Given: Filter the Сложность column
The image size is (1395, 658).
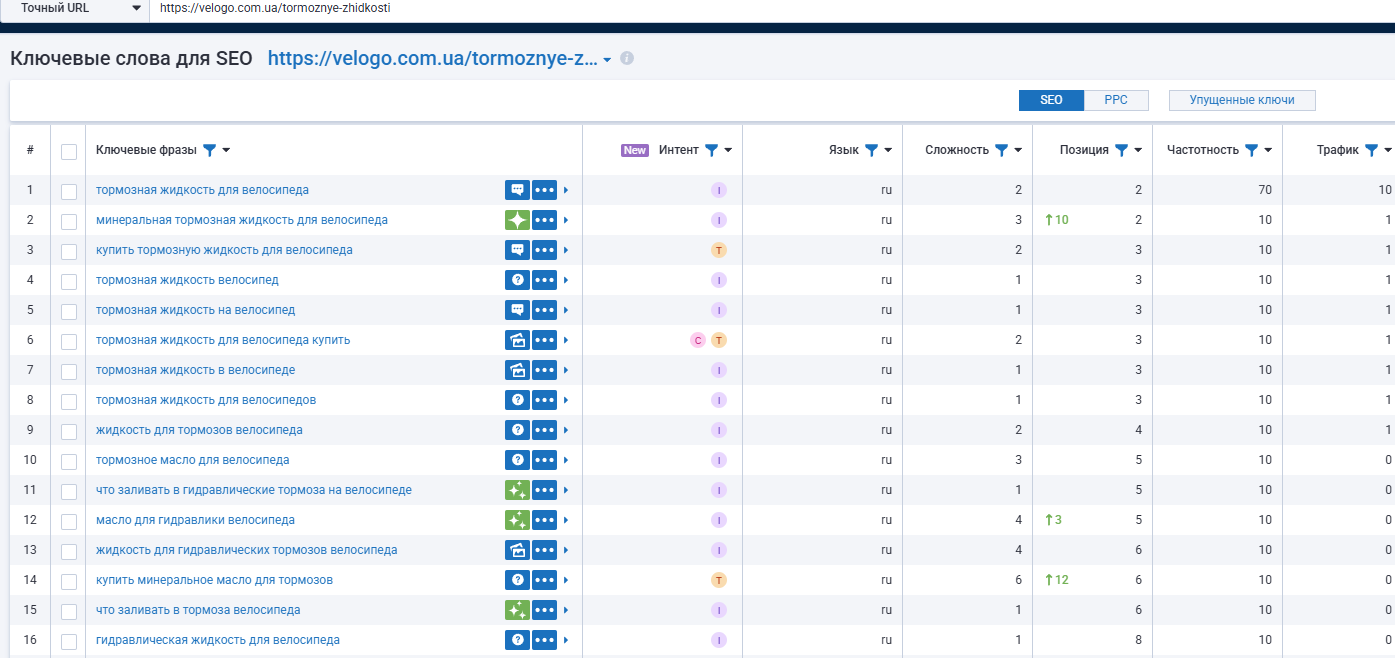Looking at the screenshot, I should 1001,150.
